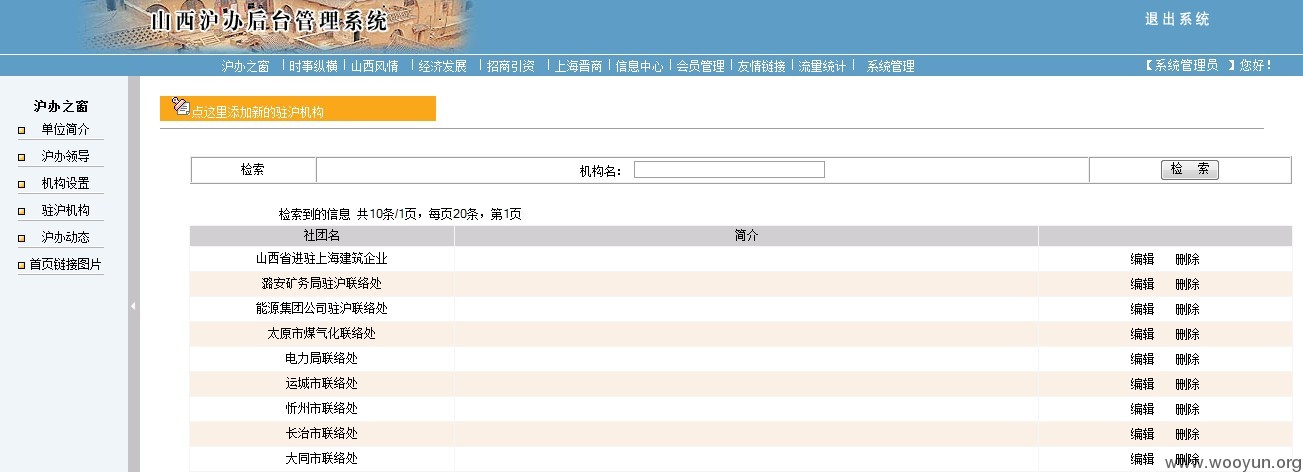Select the 太原市煤气化联络处 name cell

(322, 333)
